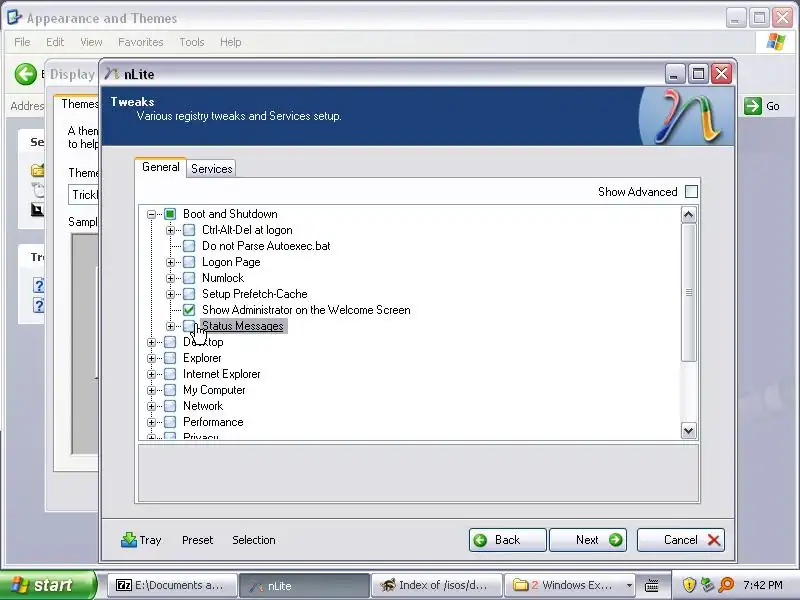This screenshot has height=600, width=800.
Task: Check the Ctrl-Alt-Del at logon box
Action: (x=189, y=230)
